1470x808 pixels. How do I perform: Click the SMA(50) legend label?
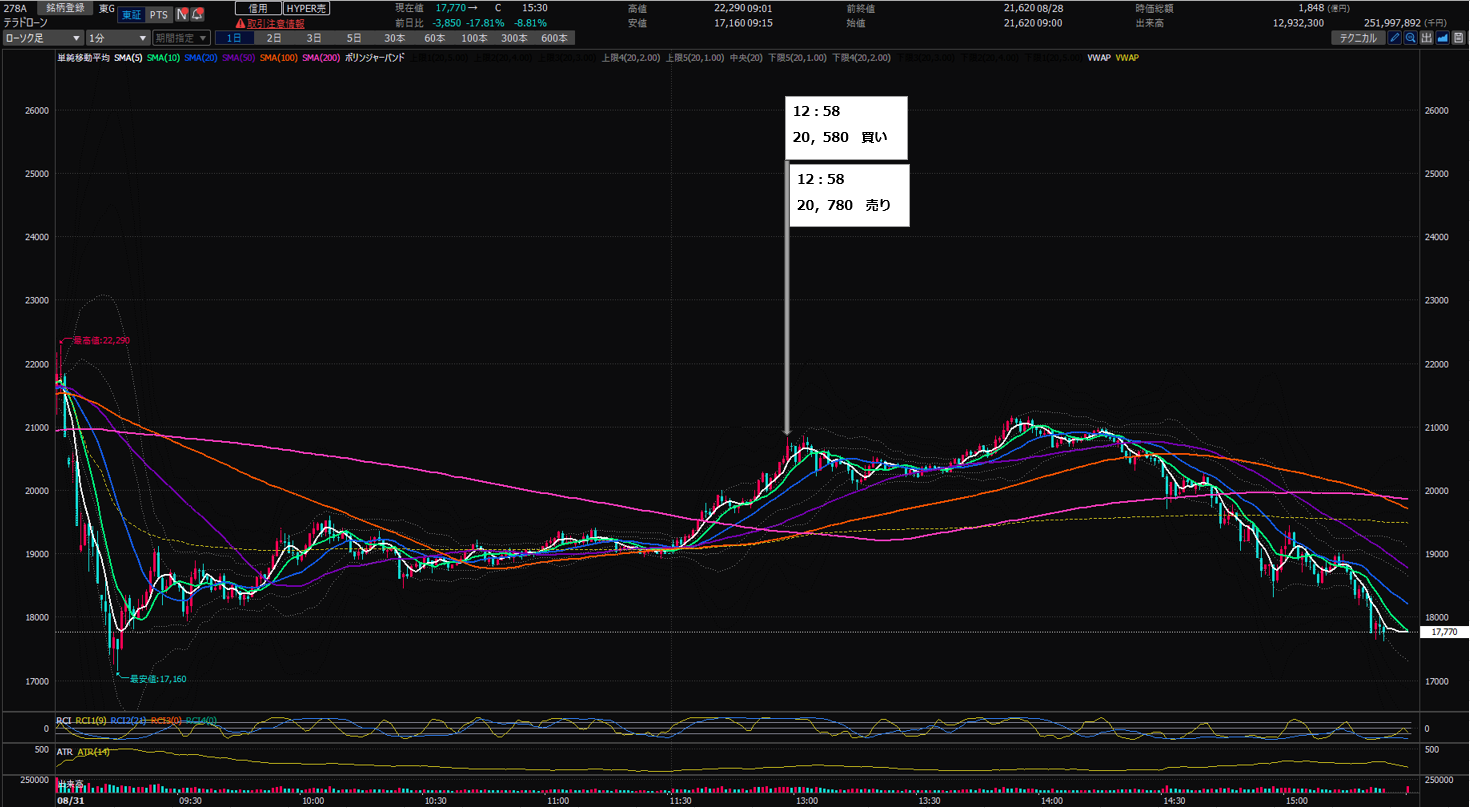239,58
